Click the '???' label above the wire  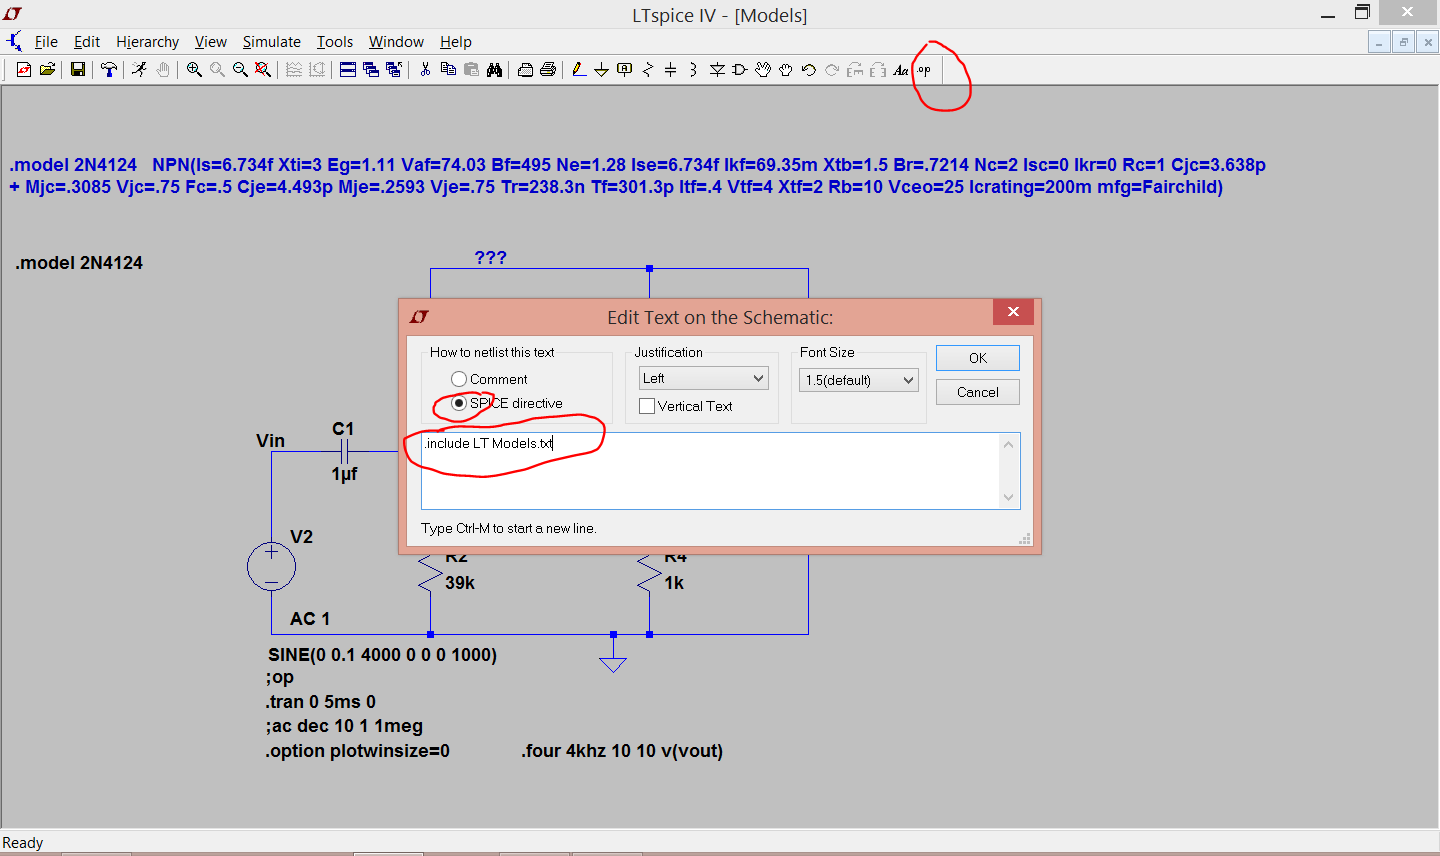pyautogui.click(x=490, y=258)
